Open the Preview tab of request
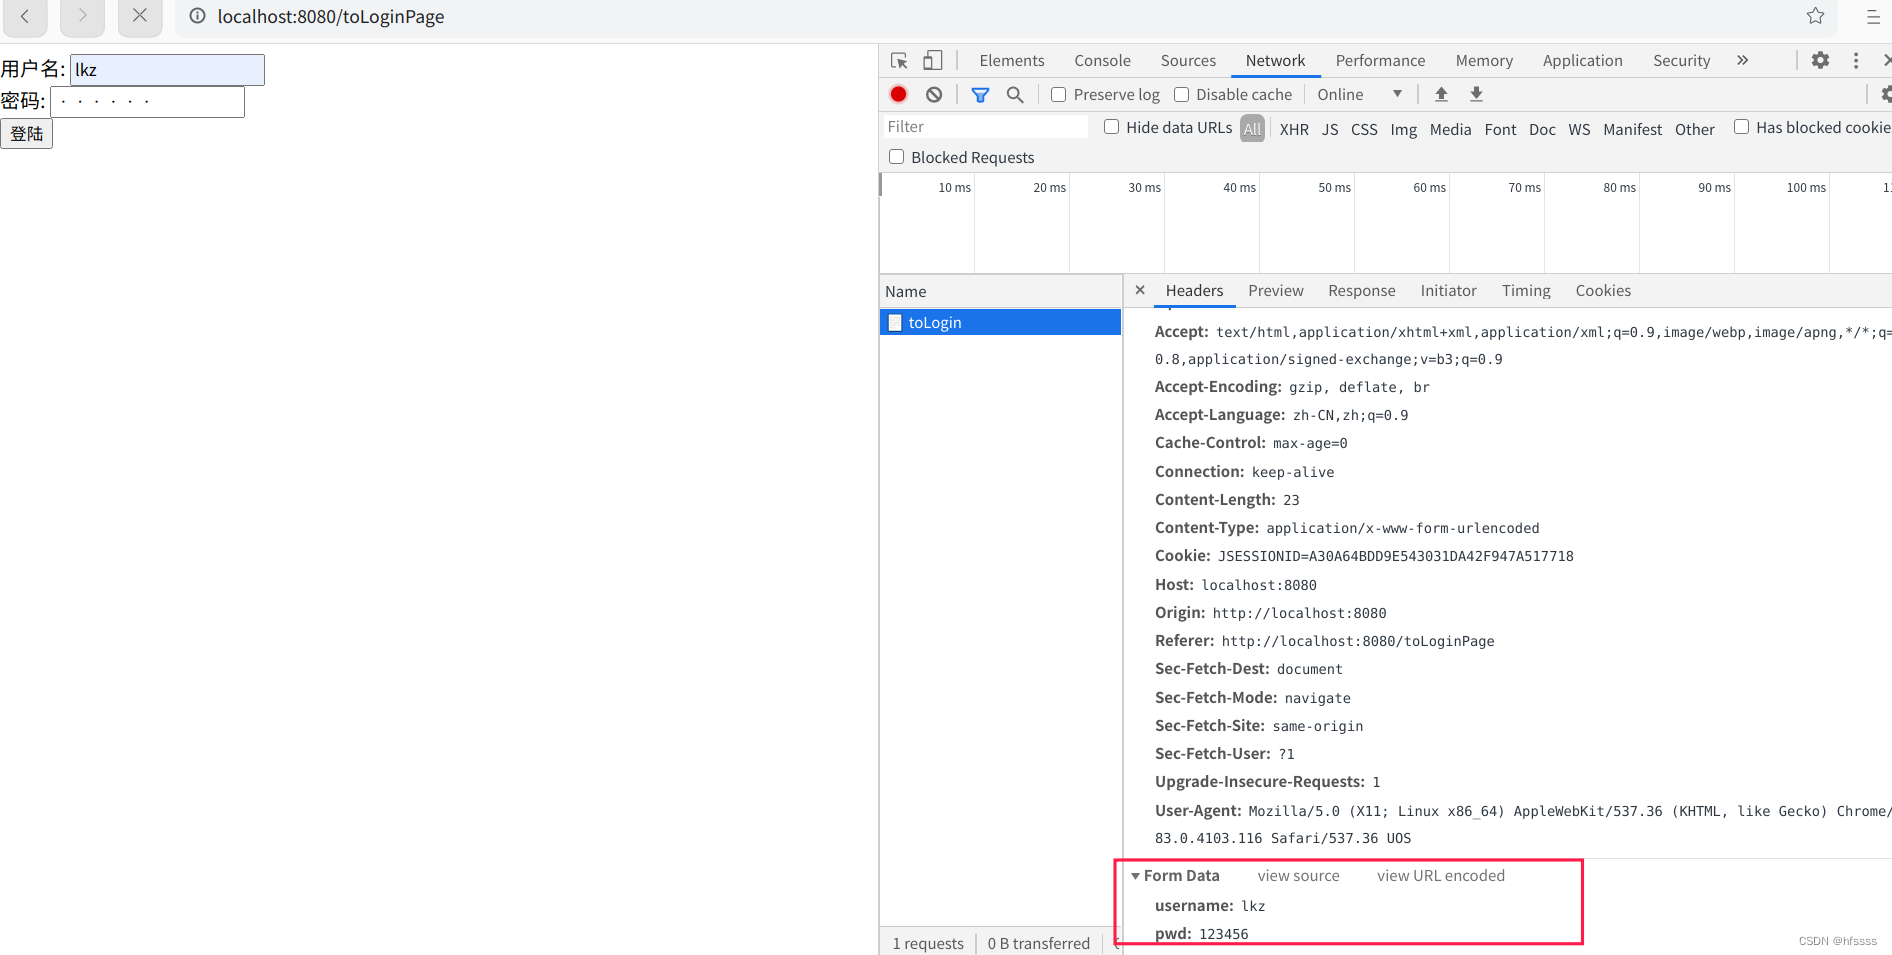The height and width of the screenshot is (955, 1892). click(1275, 291)
